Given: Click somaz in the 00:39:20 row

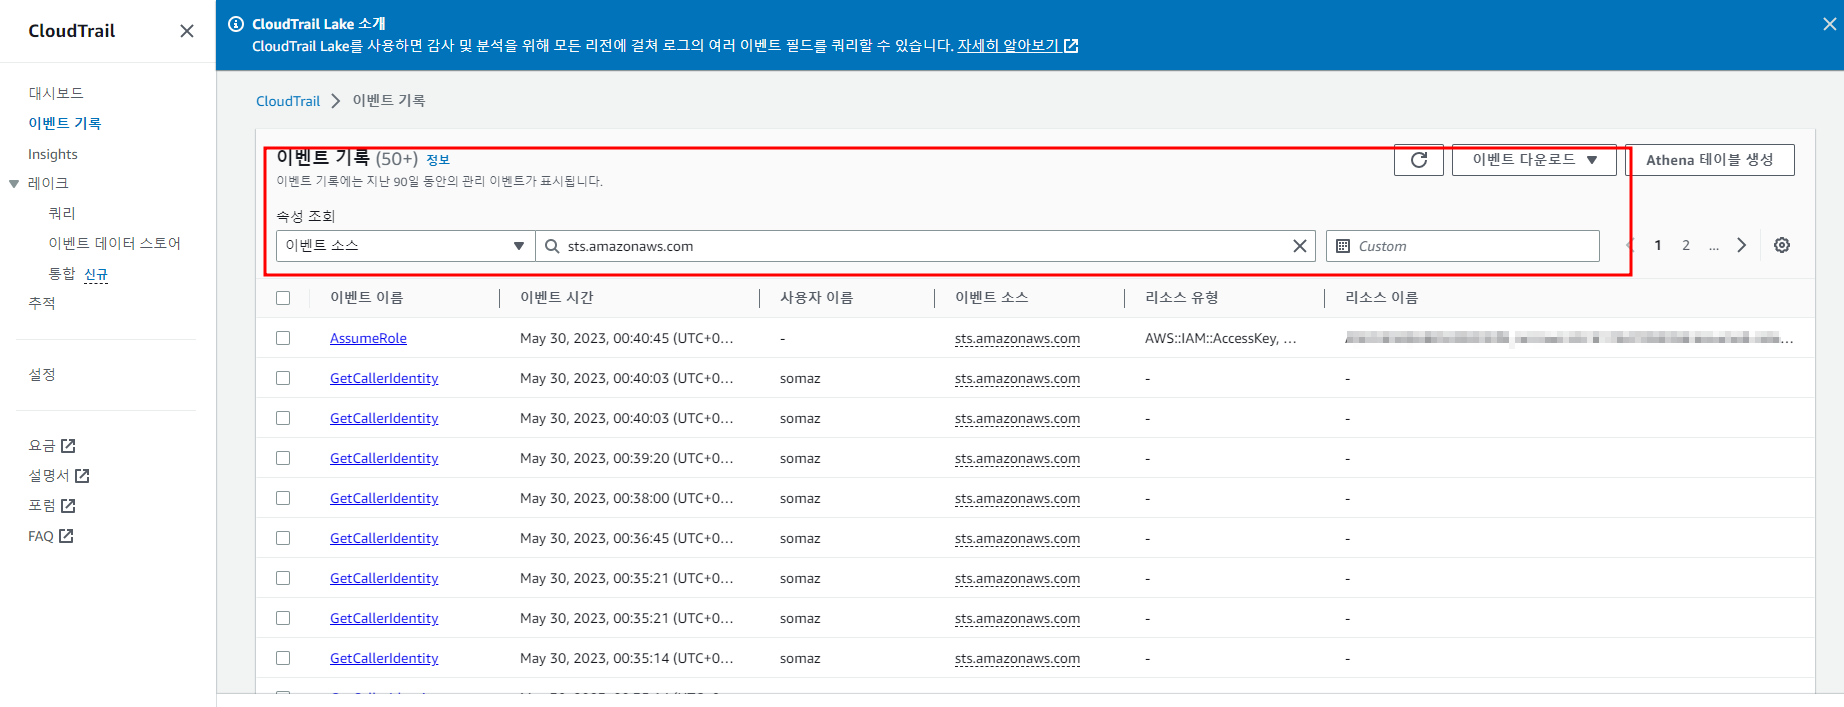Looking at the screenshot, I should point(800,458).
